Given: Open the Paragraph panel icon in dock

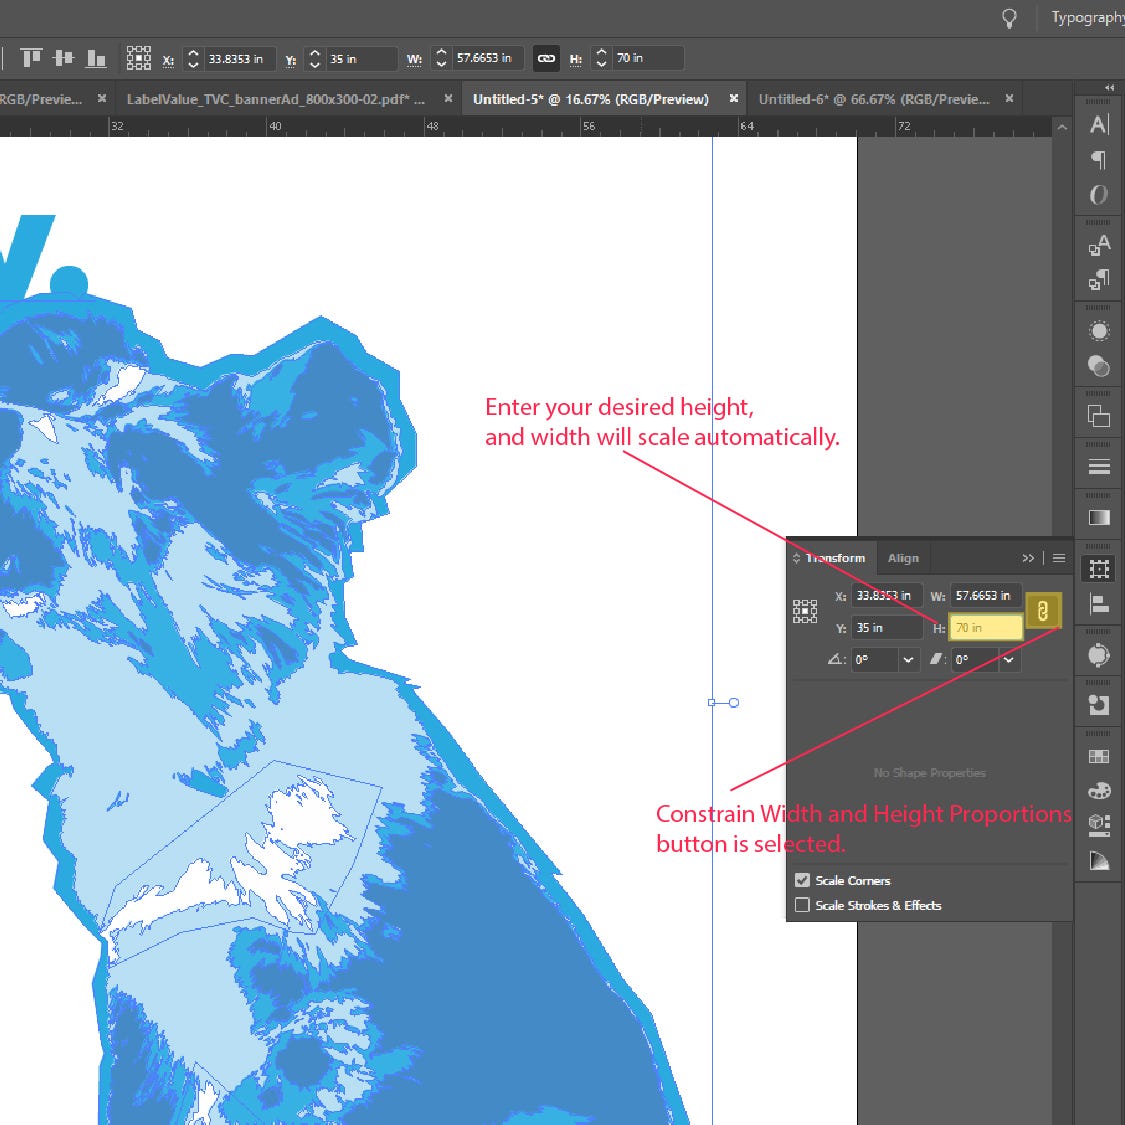Looking at the screenshot, I should 1098,159.
